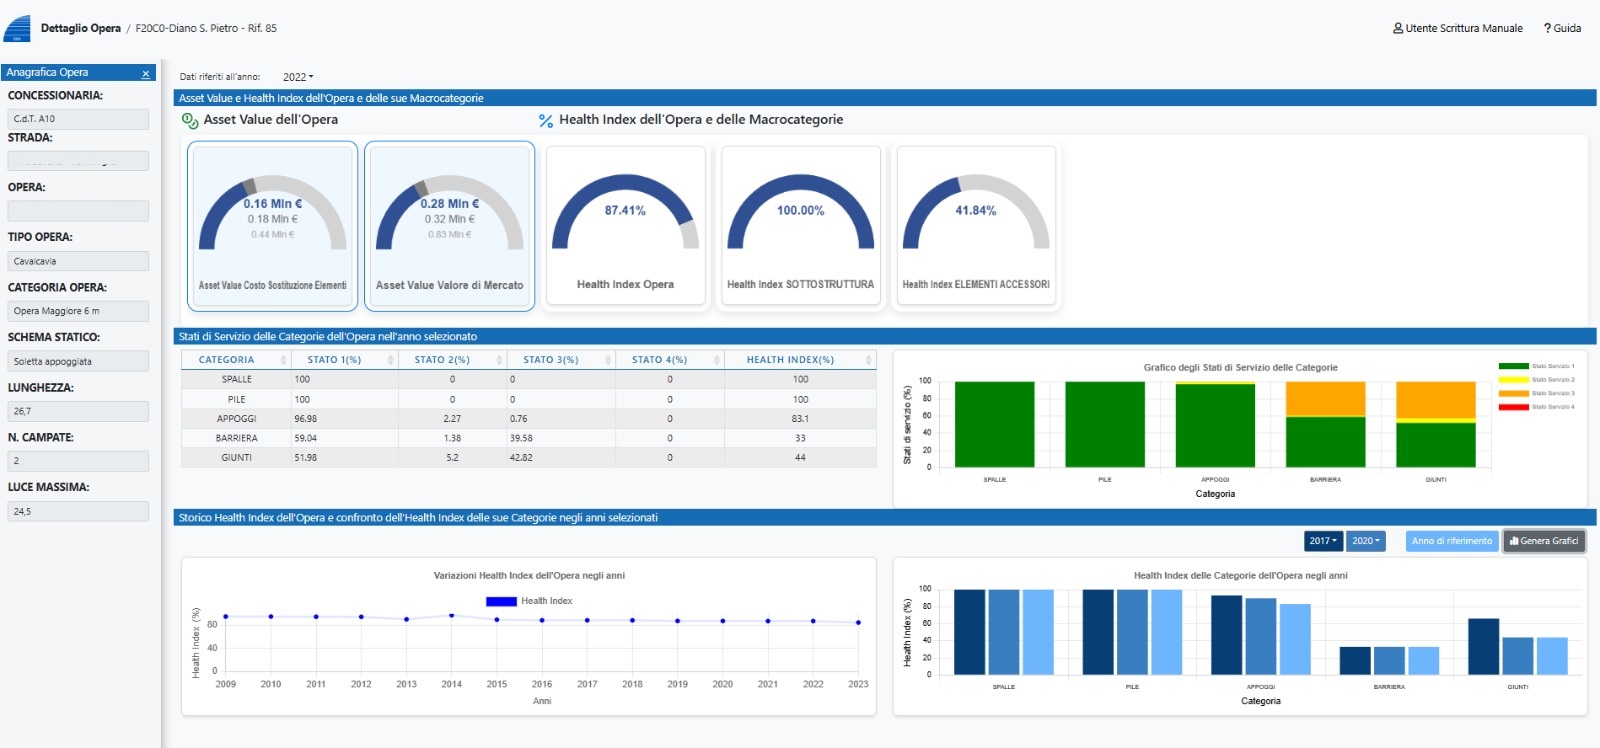The width and height of the screenshot is (1600, 748).
Task: Toggle Stato Servizio 1 legend entry
Action: click(1536, 366)
